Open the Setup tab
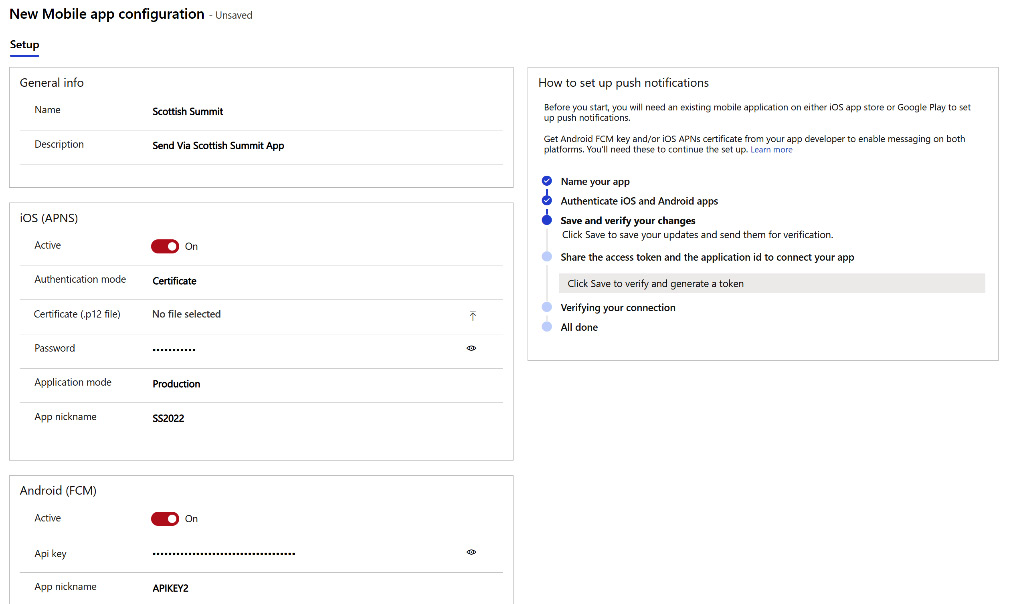 [x=24, y=44]
